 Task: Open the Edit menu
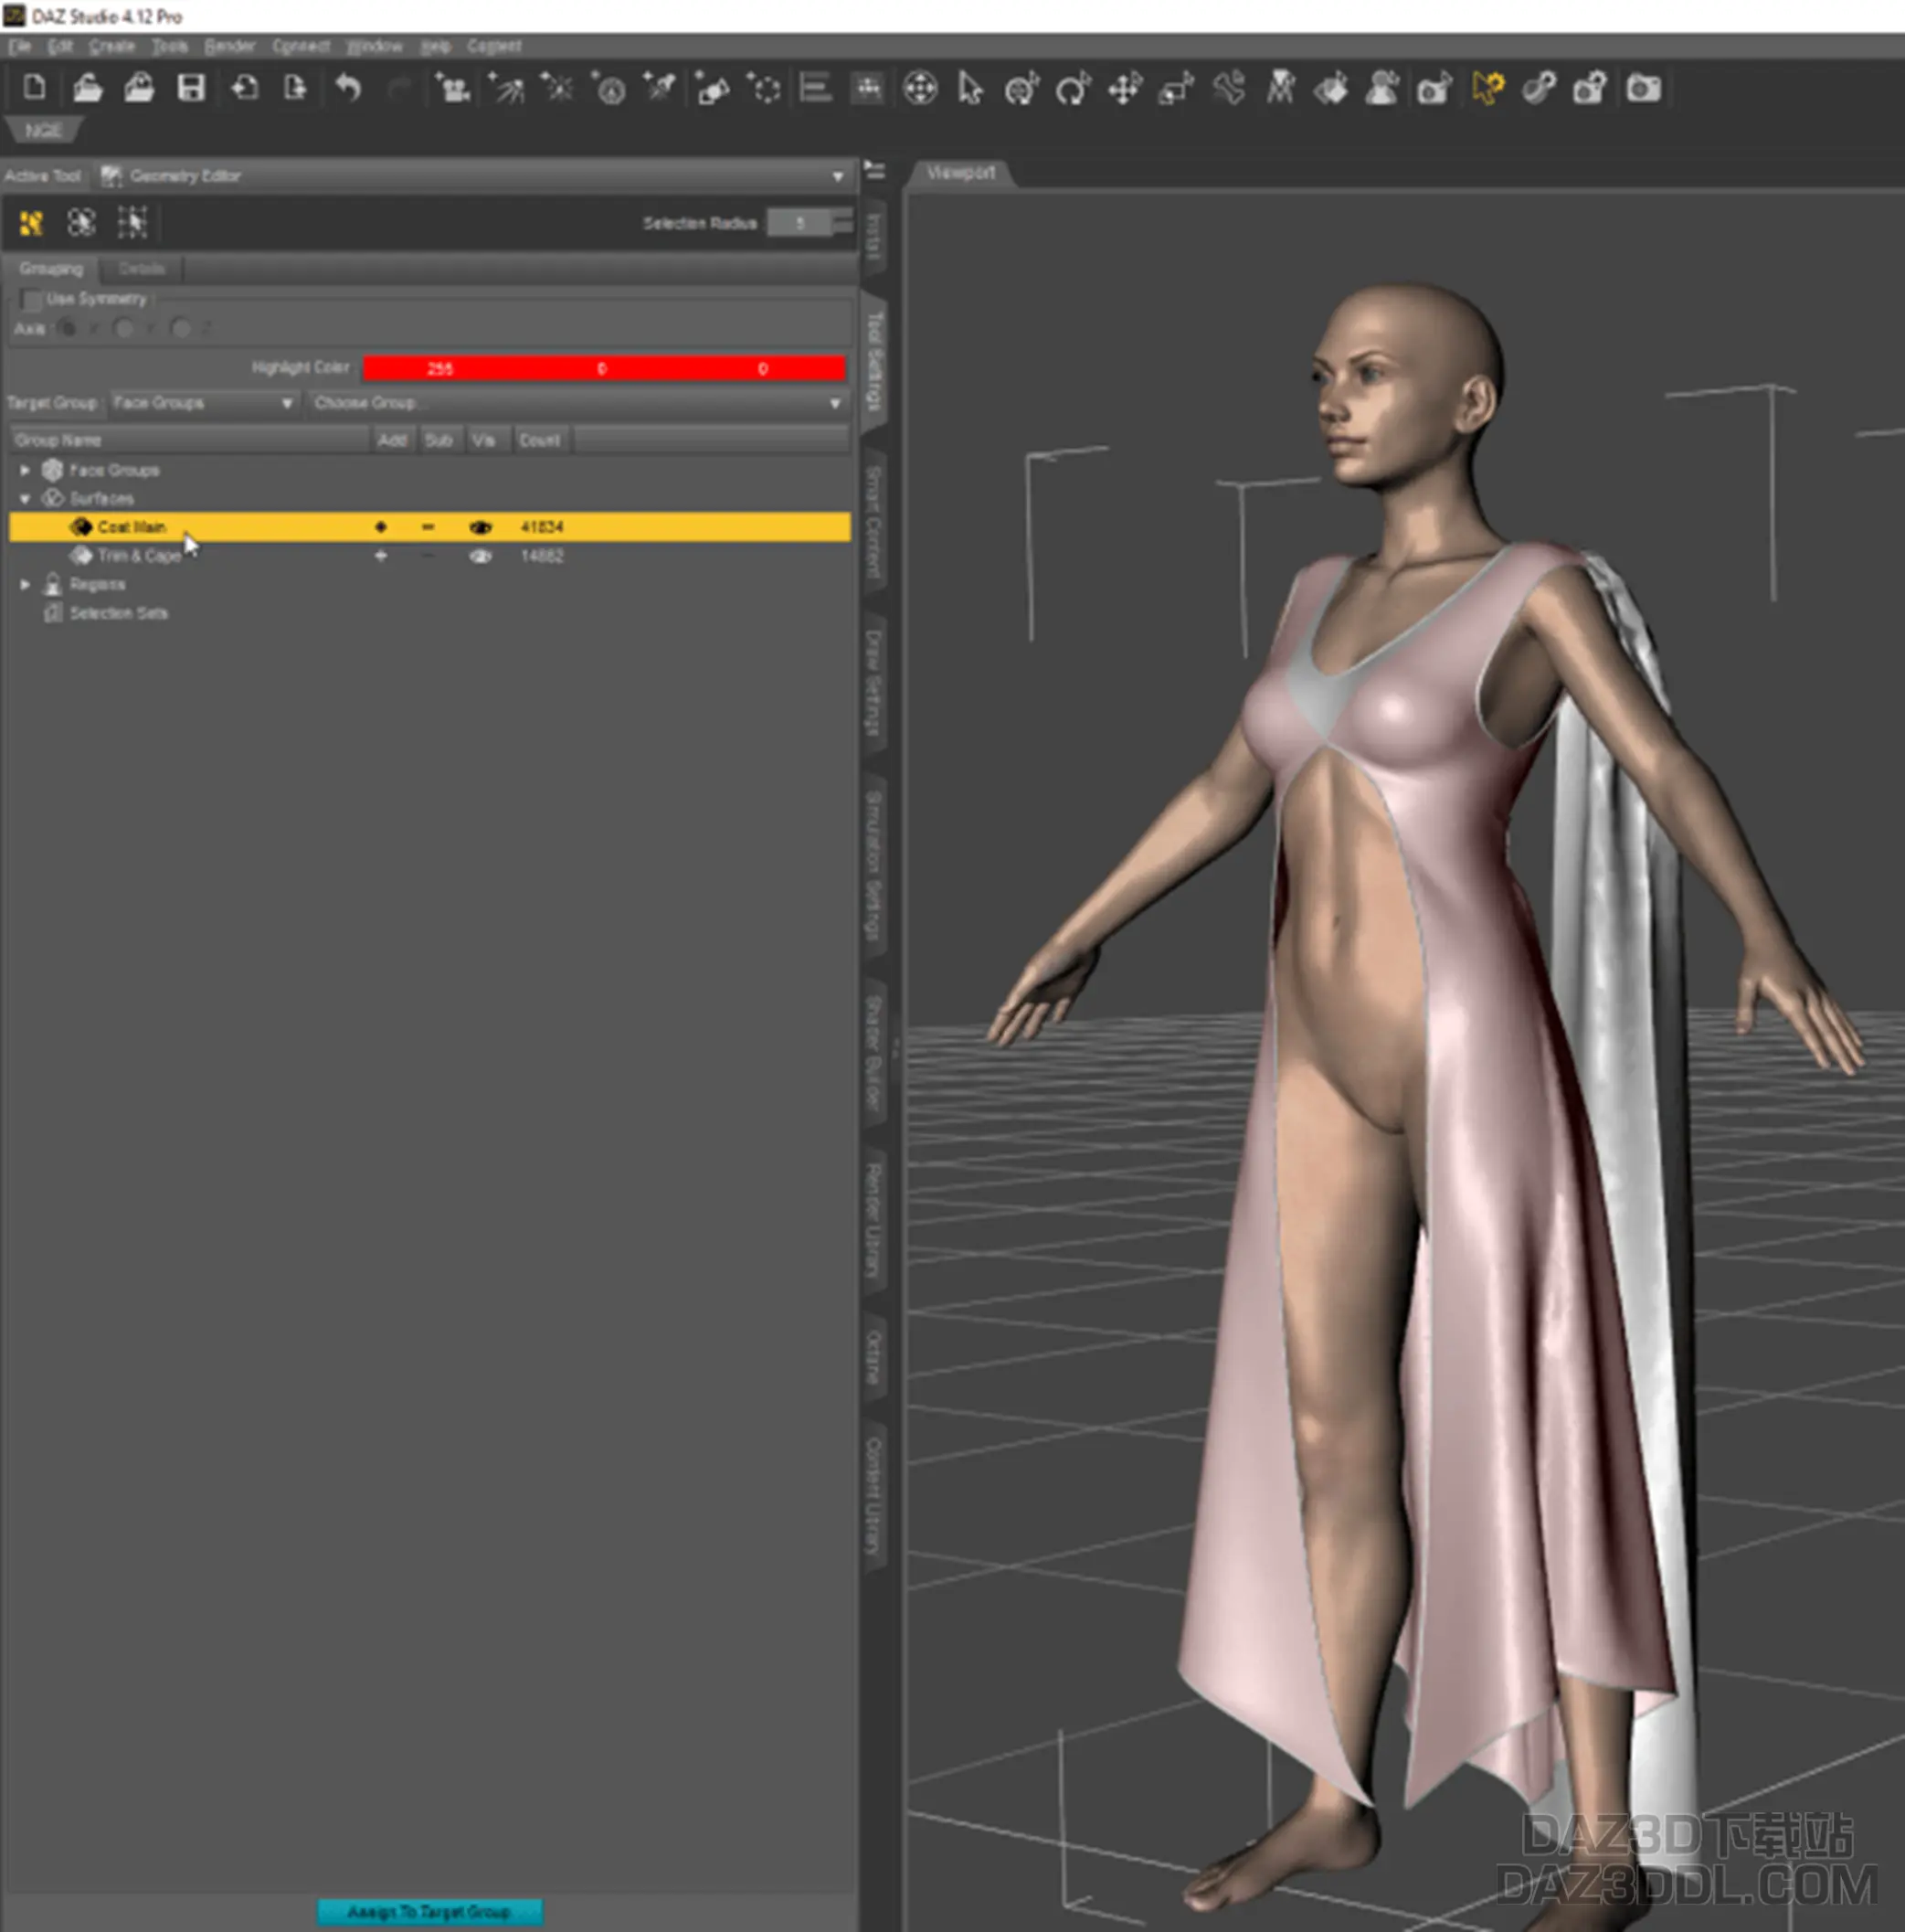pos(60,46)
